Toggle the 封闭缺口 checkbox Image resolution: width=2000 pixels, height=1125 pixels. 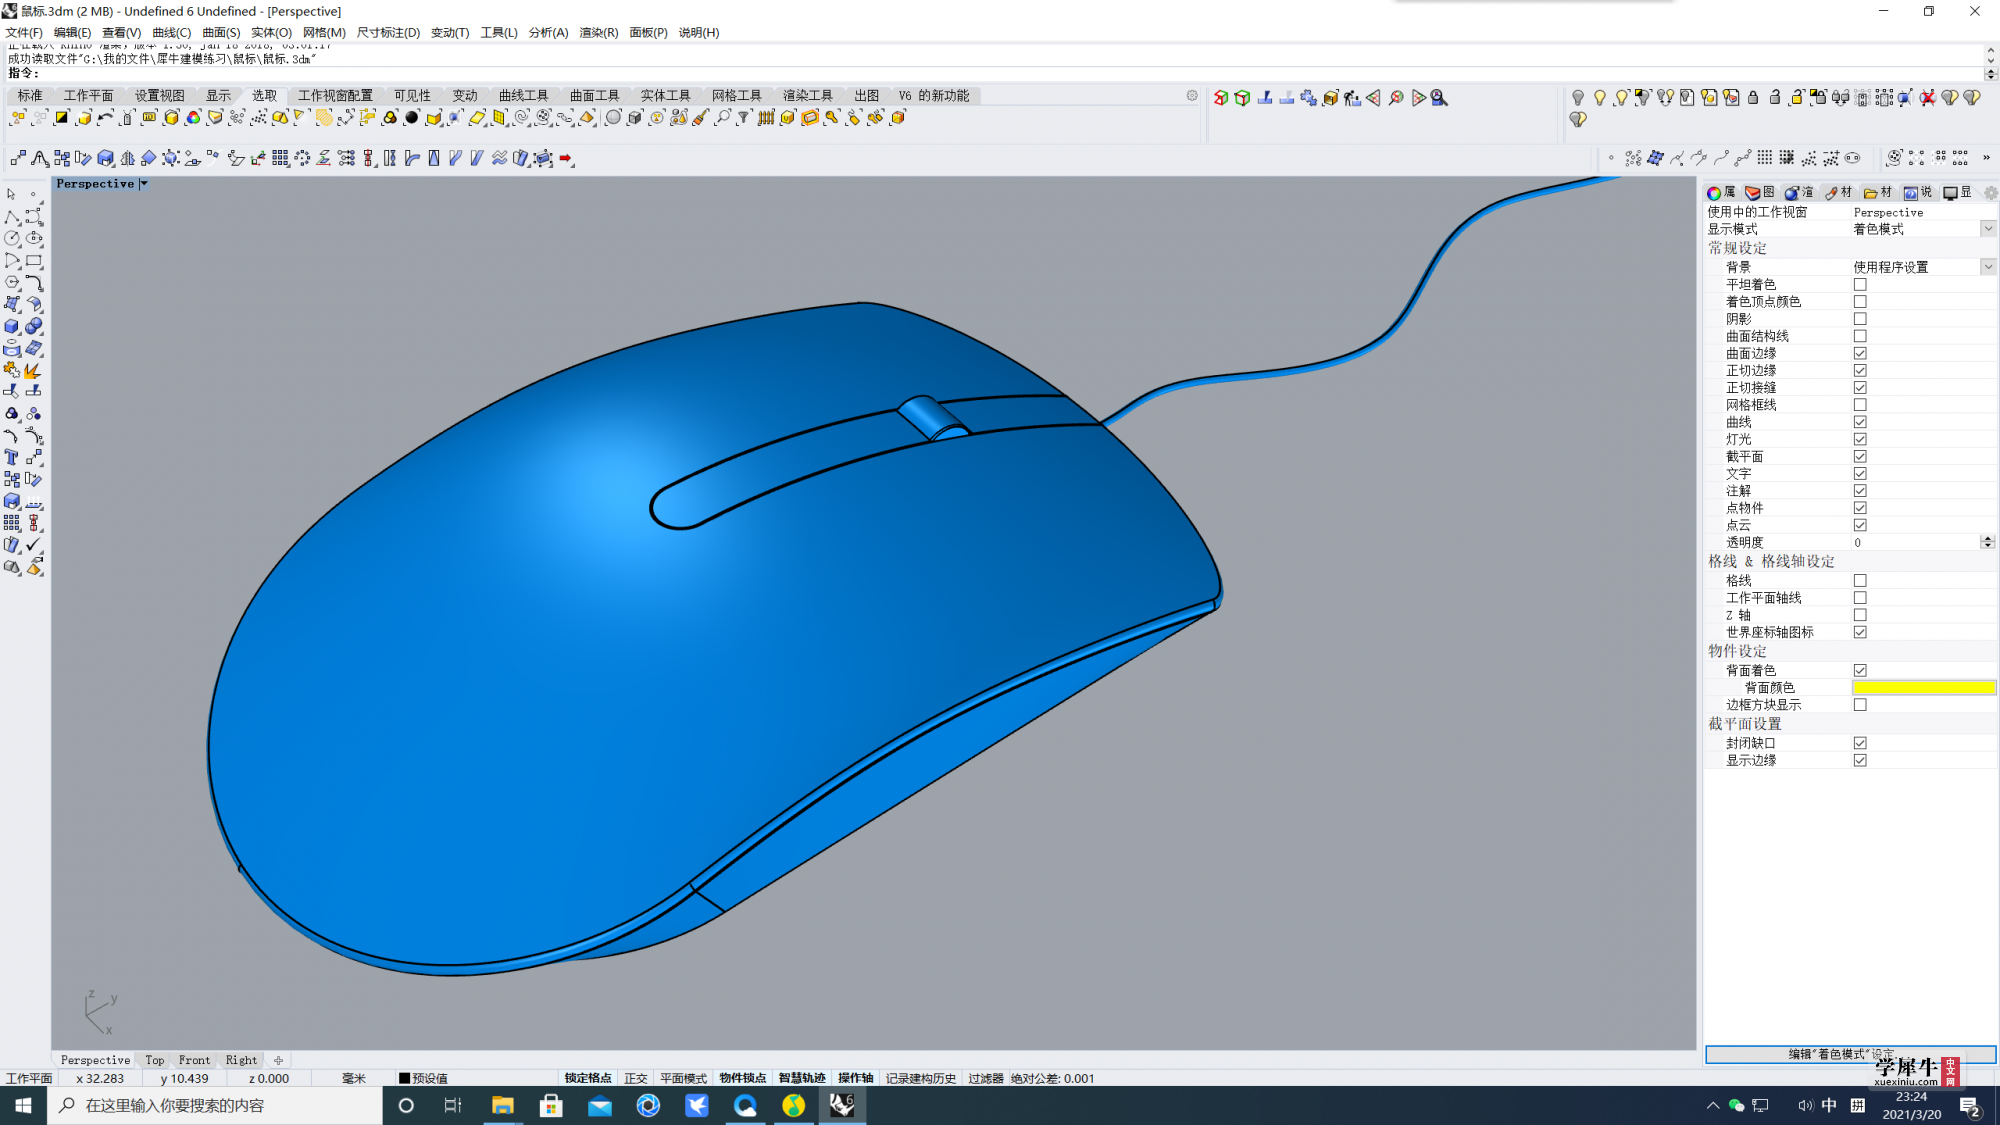[1860, 743]
